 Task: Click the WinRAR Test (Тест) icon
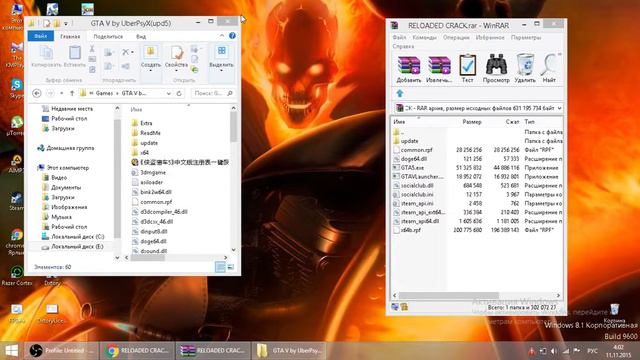click(467, 69)
